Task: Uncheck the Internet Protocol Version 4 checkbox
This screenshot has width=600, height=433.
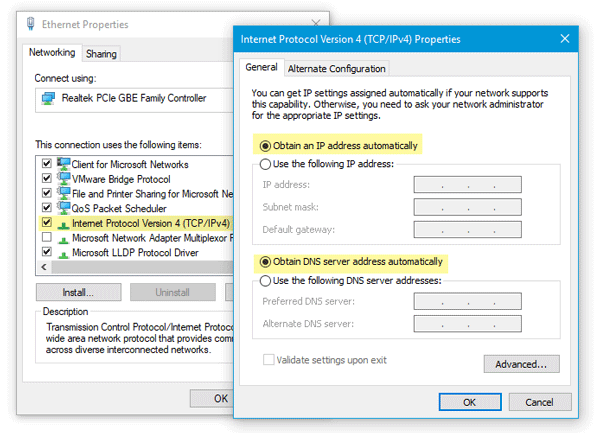Action: point(46,223)
